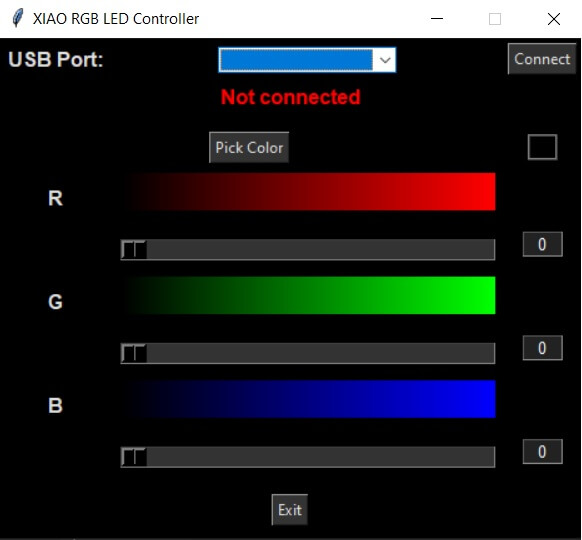Click the color preview swatch box

(542, 147)
